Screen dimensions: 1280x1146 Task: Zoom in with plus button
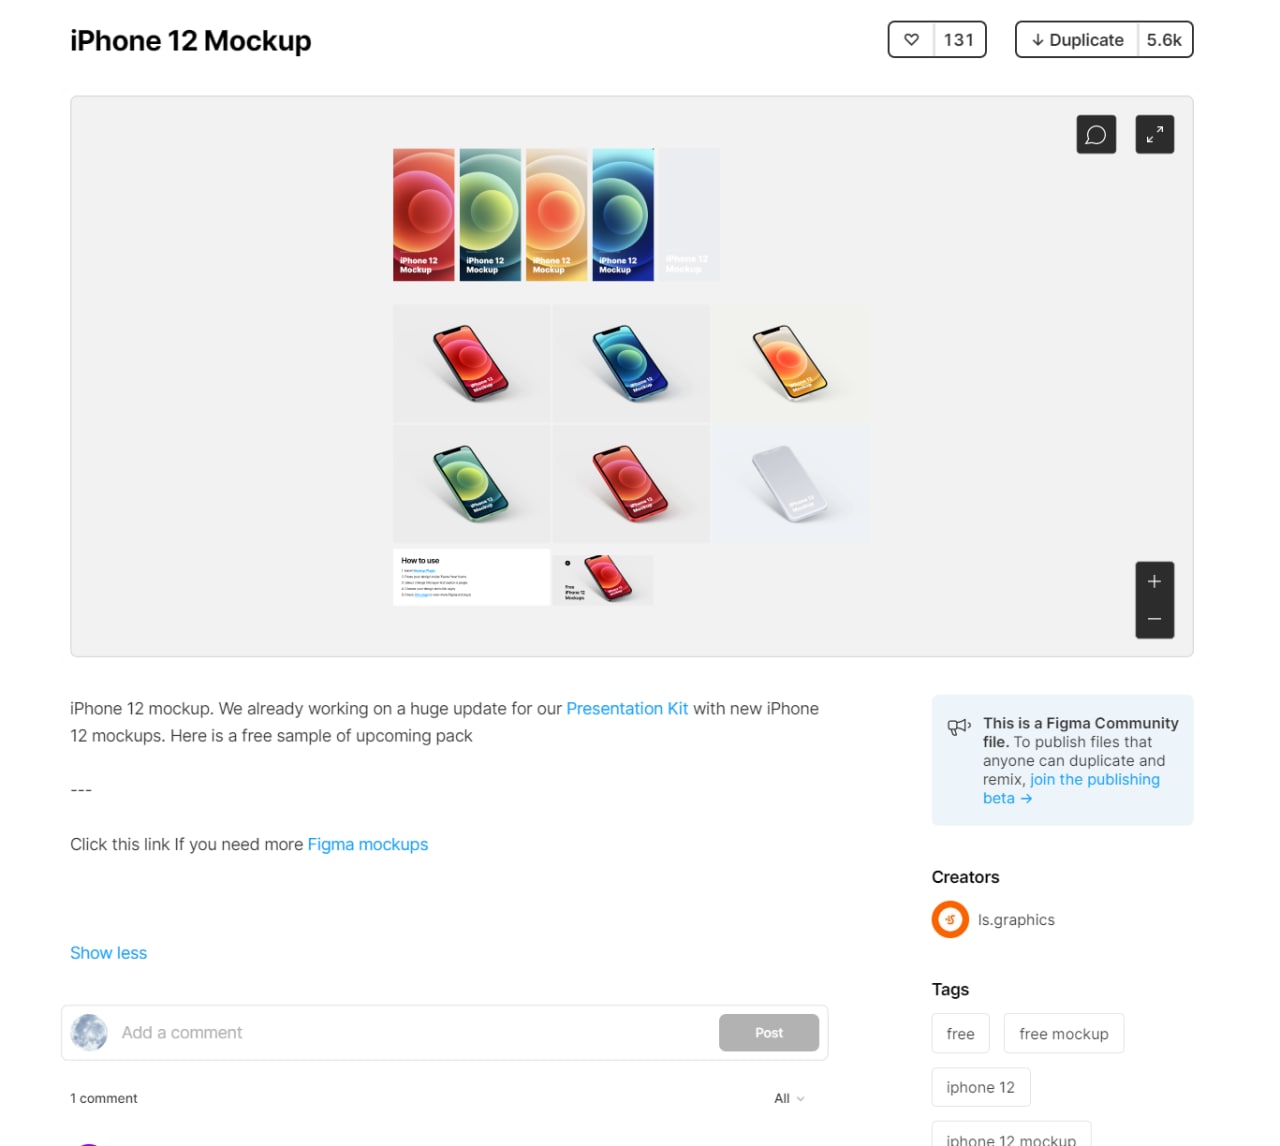tap(1155, 581)
